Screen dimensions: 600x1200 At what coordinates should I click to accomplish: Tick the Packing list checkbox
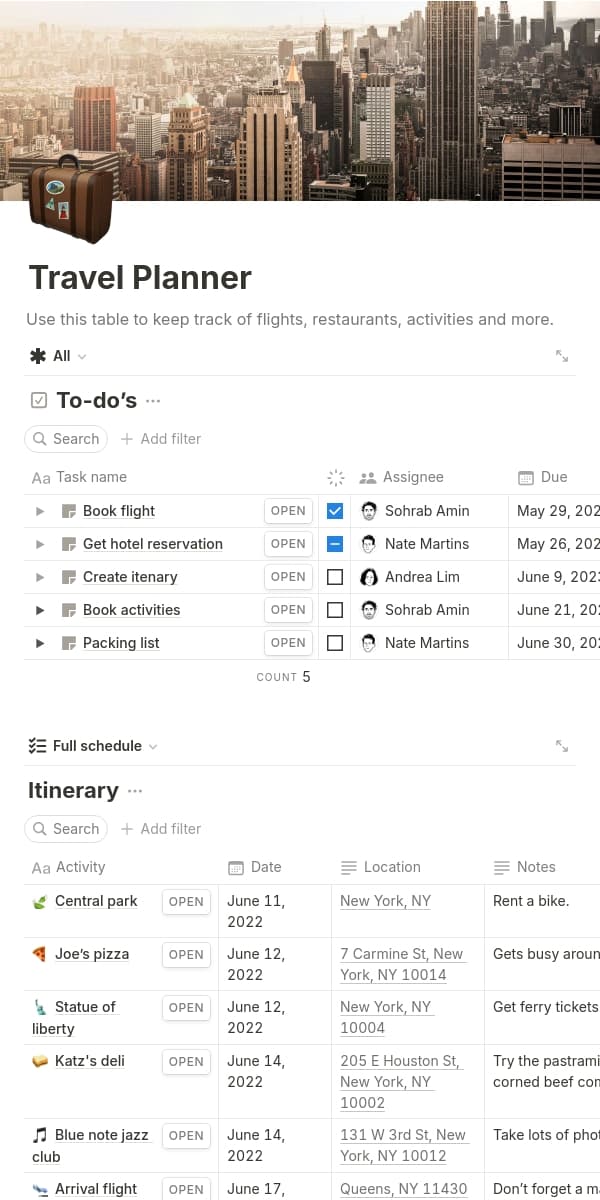[335, 643]
